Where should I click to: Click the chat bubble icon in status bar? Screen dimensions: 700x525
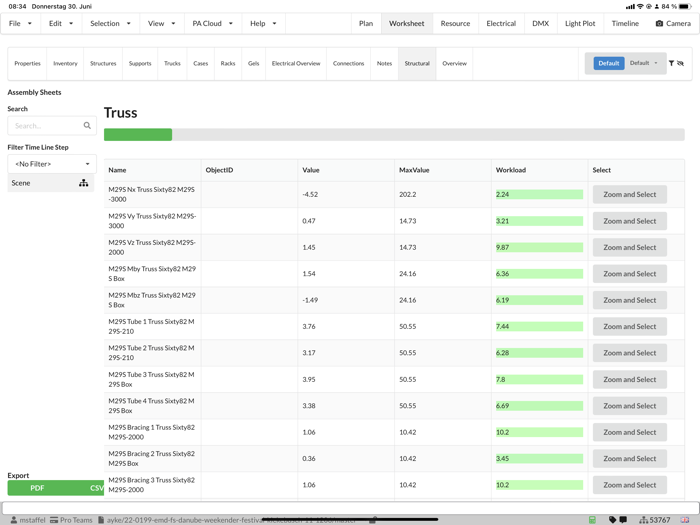pos(623,520)
